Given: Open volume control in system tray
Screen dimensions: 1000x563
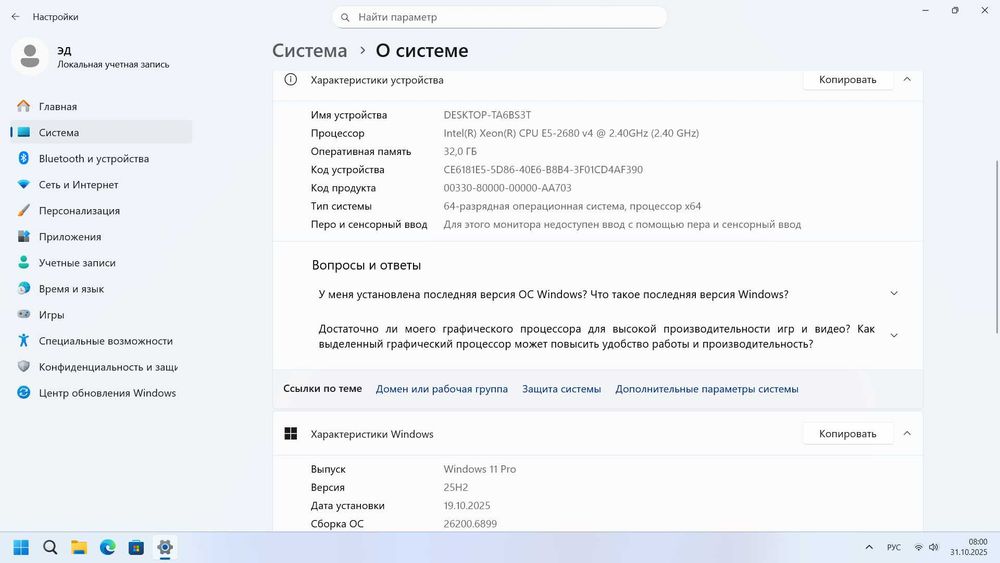Looking at the screenshot, I should pyautogui.click(x=934, y=547).
